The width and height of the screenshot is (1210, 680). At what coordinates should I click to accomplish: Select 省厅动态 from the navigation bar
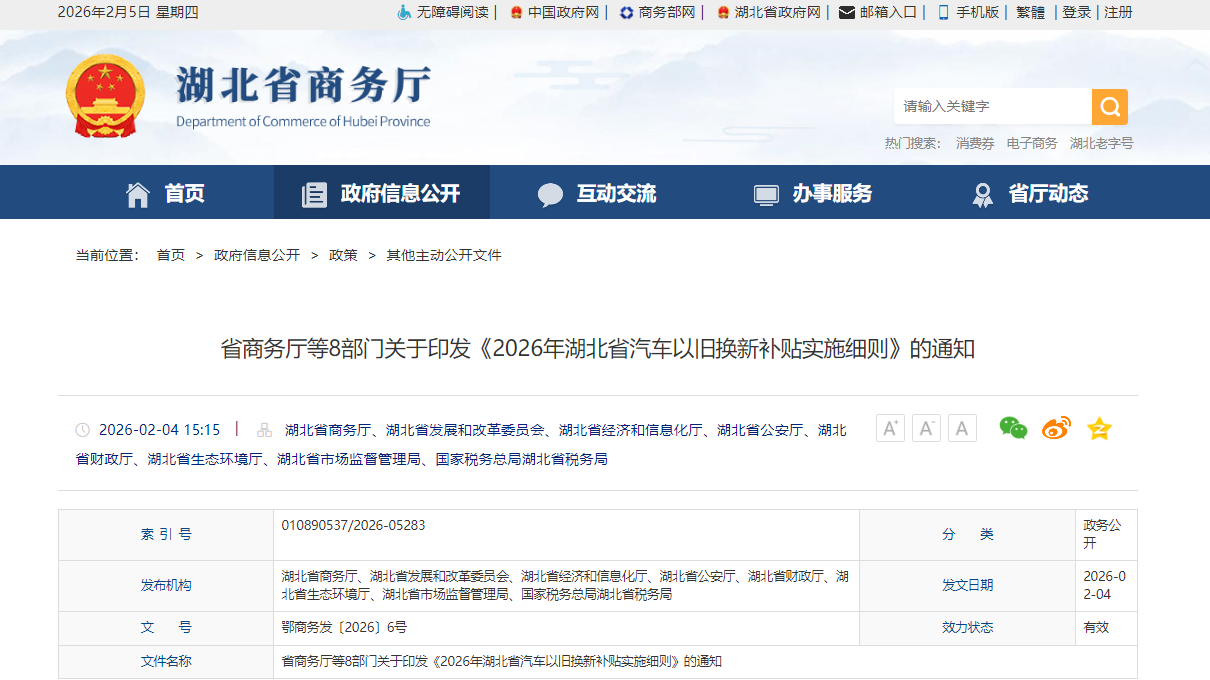tap(1030, 193)
